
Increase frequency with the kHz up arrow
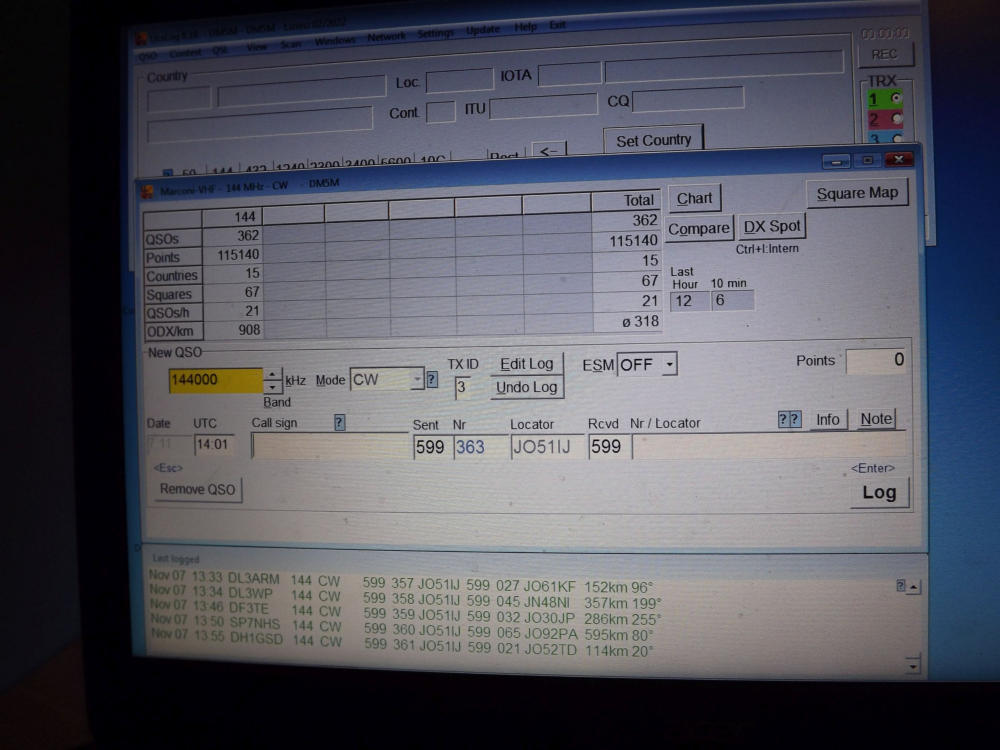pos(272,374)
